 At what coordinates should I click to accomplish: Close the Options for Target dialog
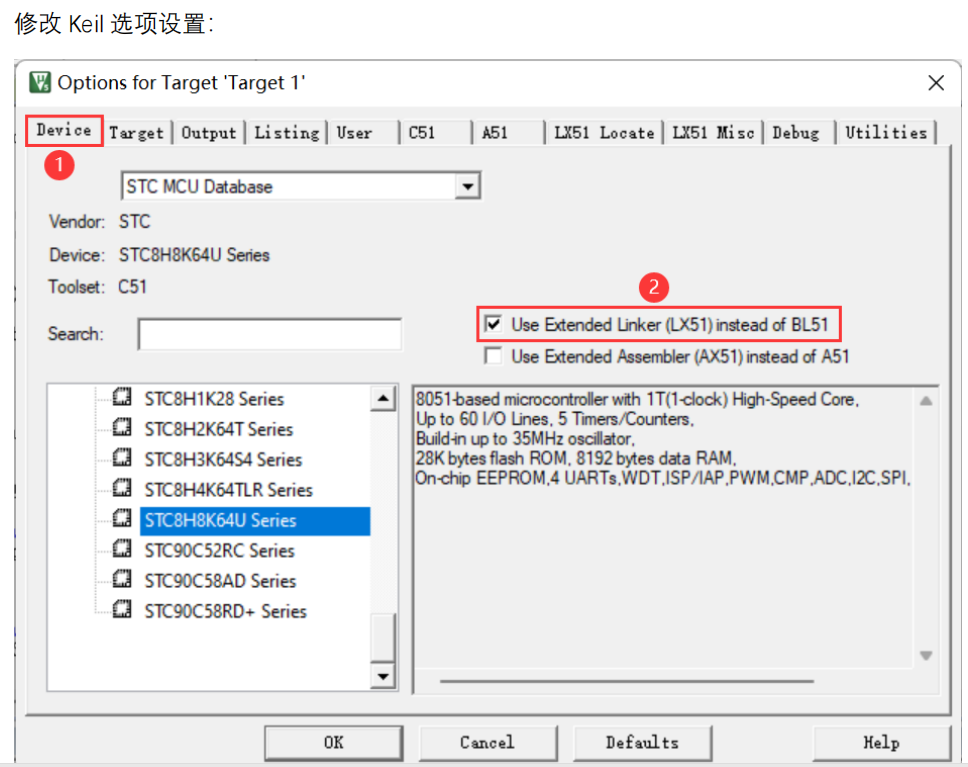(936, 83)
